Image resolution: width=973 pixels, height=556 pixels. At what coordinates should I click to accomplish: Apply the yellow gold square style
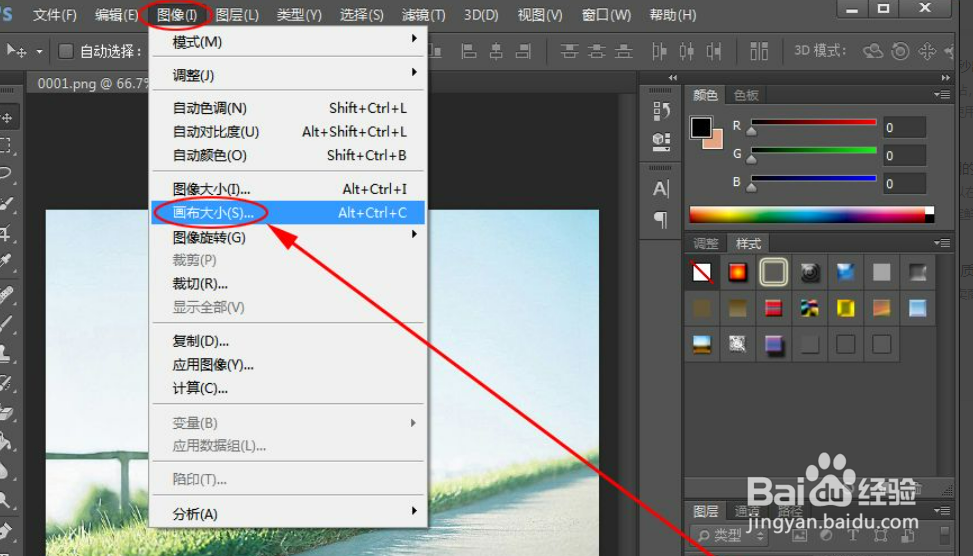846,308
